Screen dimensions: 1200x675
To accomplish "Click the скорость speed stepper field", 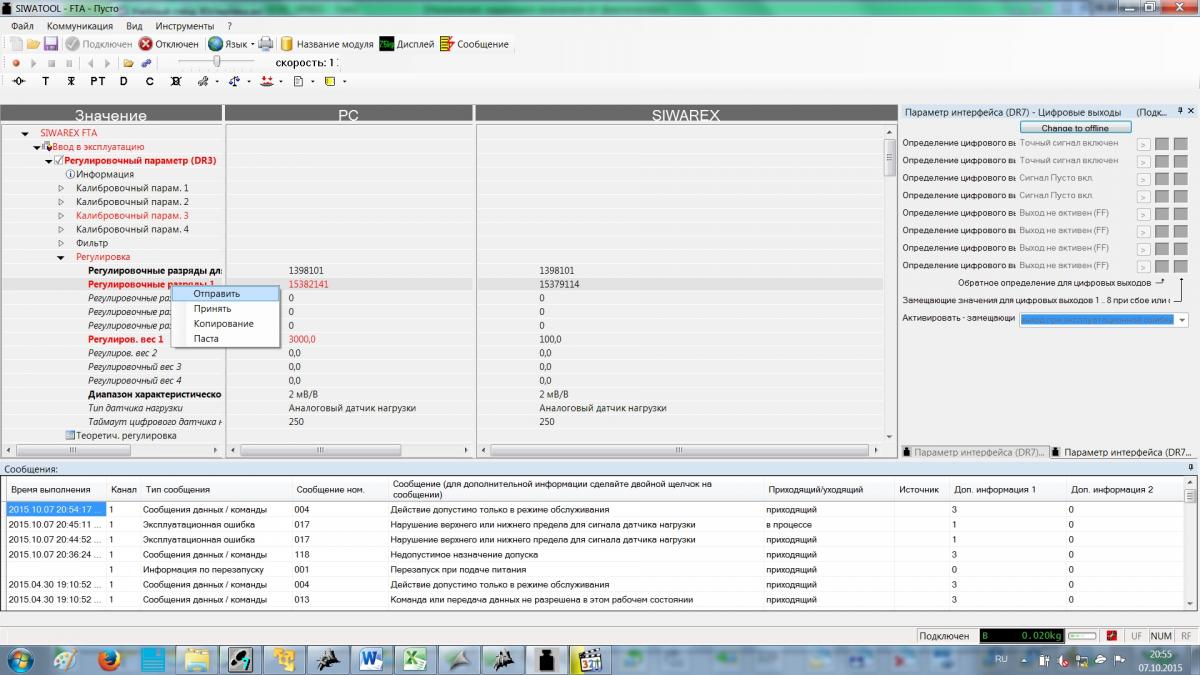I will (306, 63).
